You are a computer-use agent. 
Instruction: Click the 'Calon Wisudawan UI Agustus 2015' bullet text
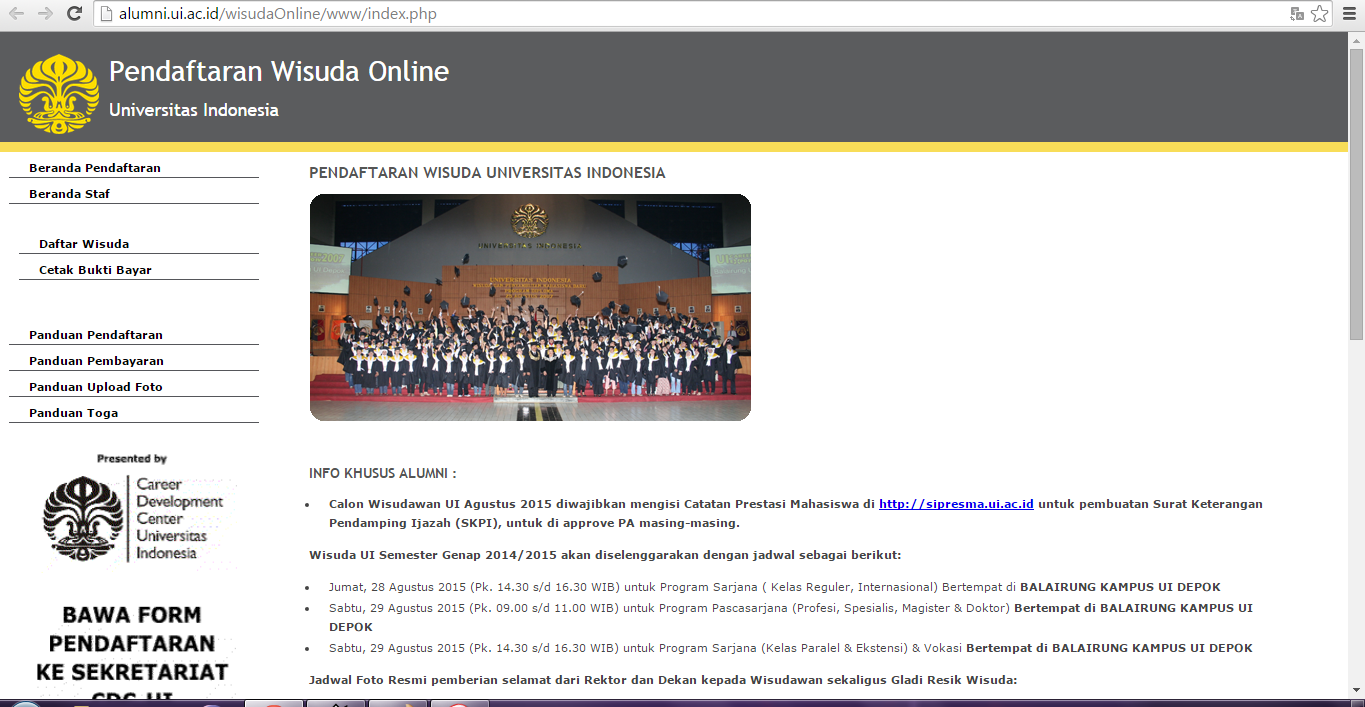click(795, 513)
